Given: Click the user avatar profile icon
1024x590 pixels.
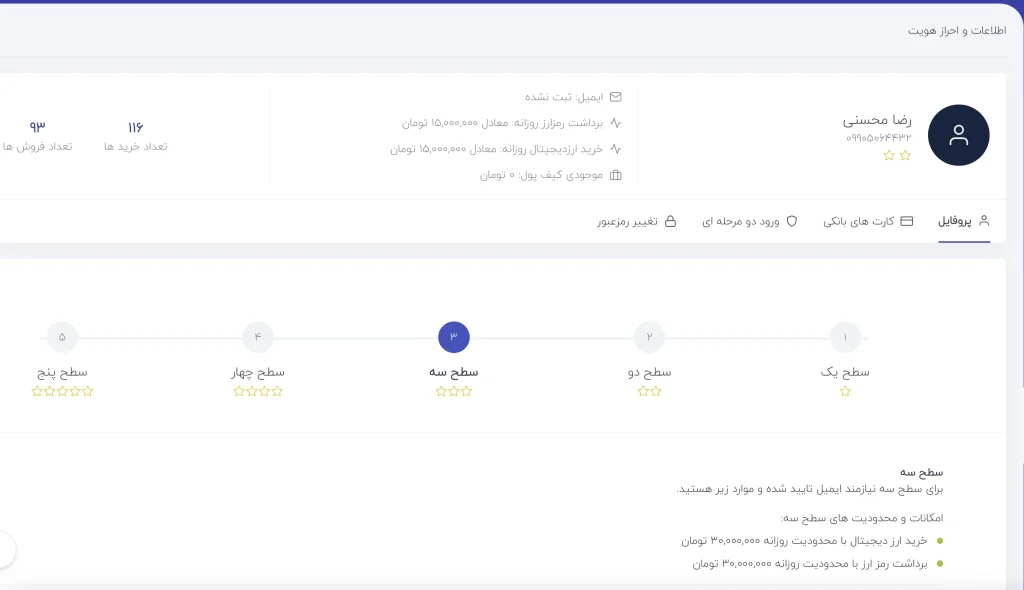Looking at the screenshot, I should pyautogui.click(x=958, y=135).
